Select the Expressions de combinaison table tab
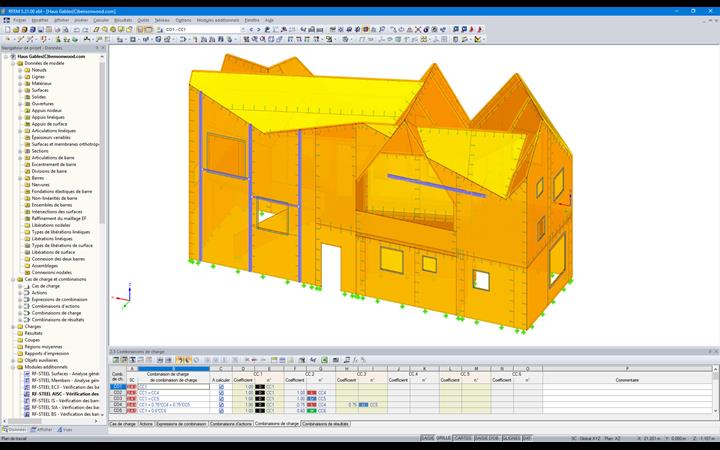Viewport: 720px width, 450px height. (x=181, y=424)
